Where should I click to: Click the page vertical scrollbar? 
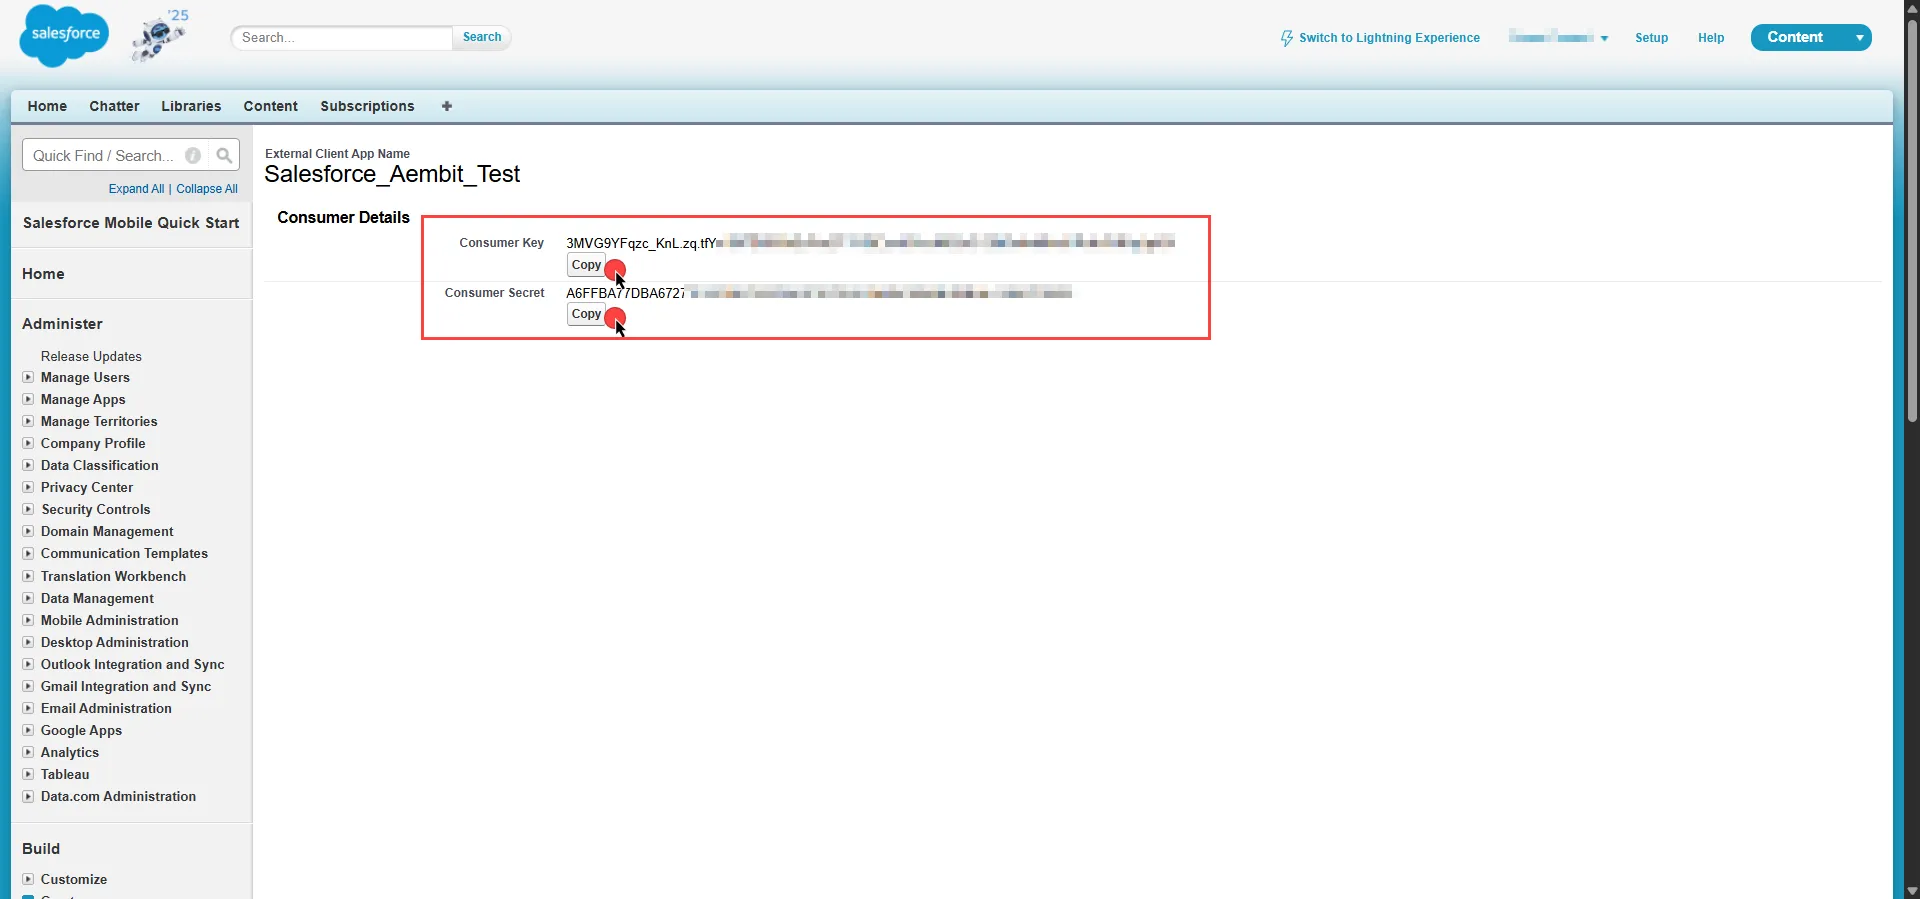click(x=1911, y=220)
